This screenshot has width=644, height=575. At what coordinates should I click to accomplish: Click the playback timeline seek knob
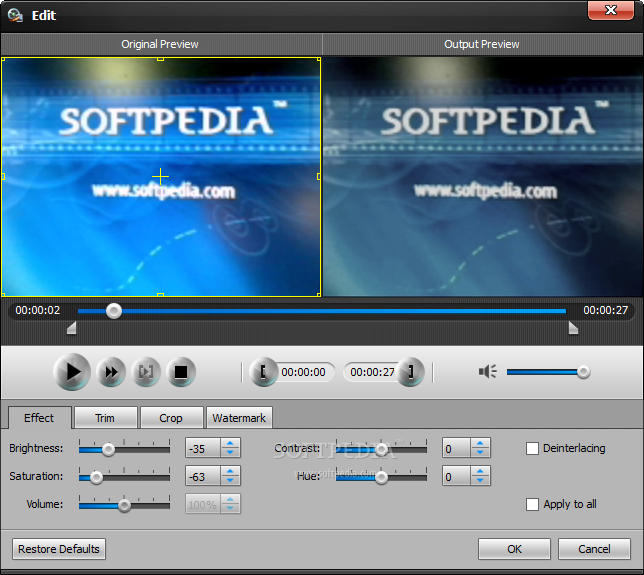pos(114,311)
